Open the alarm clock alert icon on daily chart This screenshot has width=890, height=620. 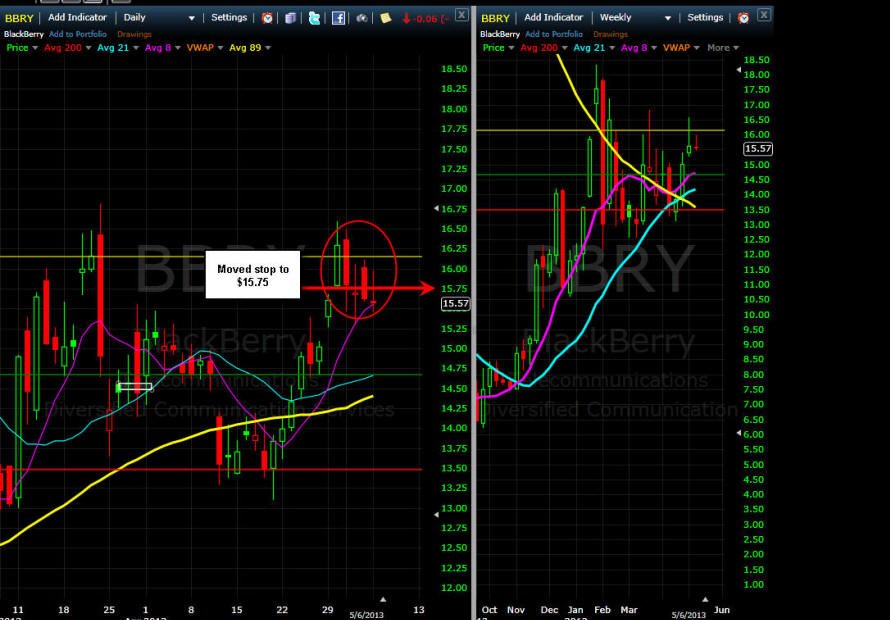[x=267, y=18]
